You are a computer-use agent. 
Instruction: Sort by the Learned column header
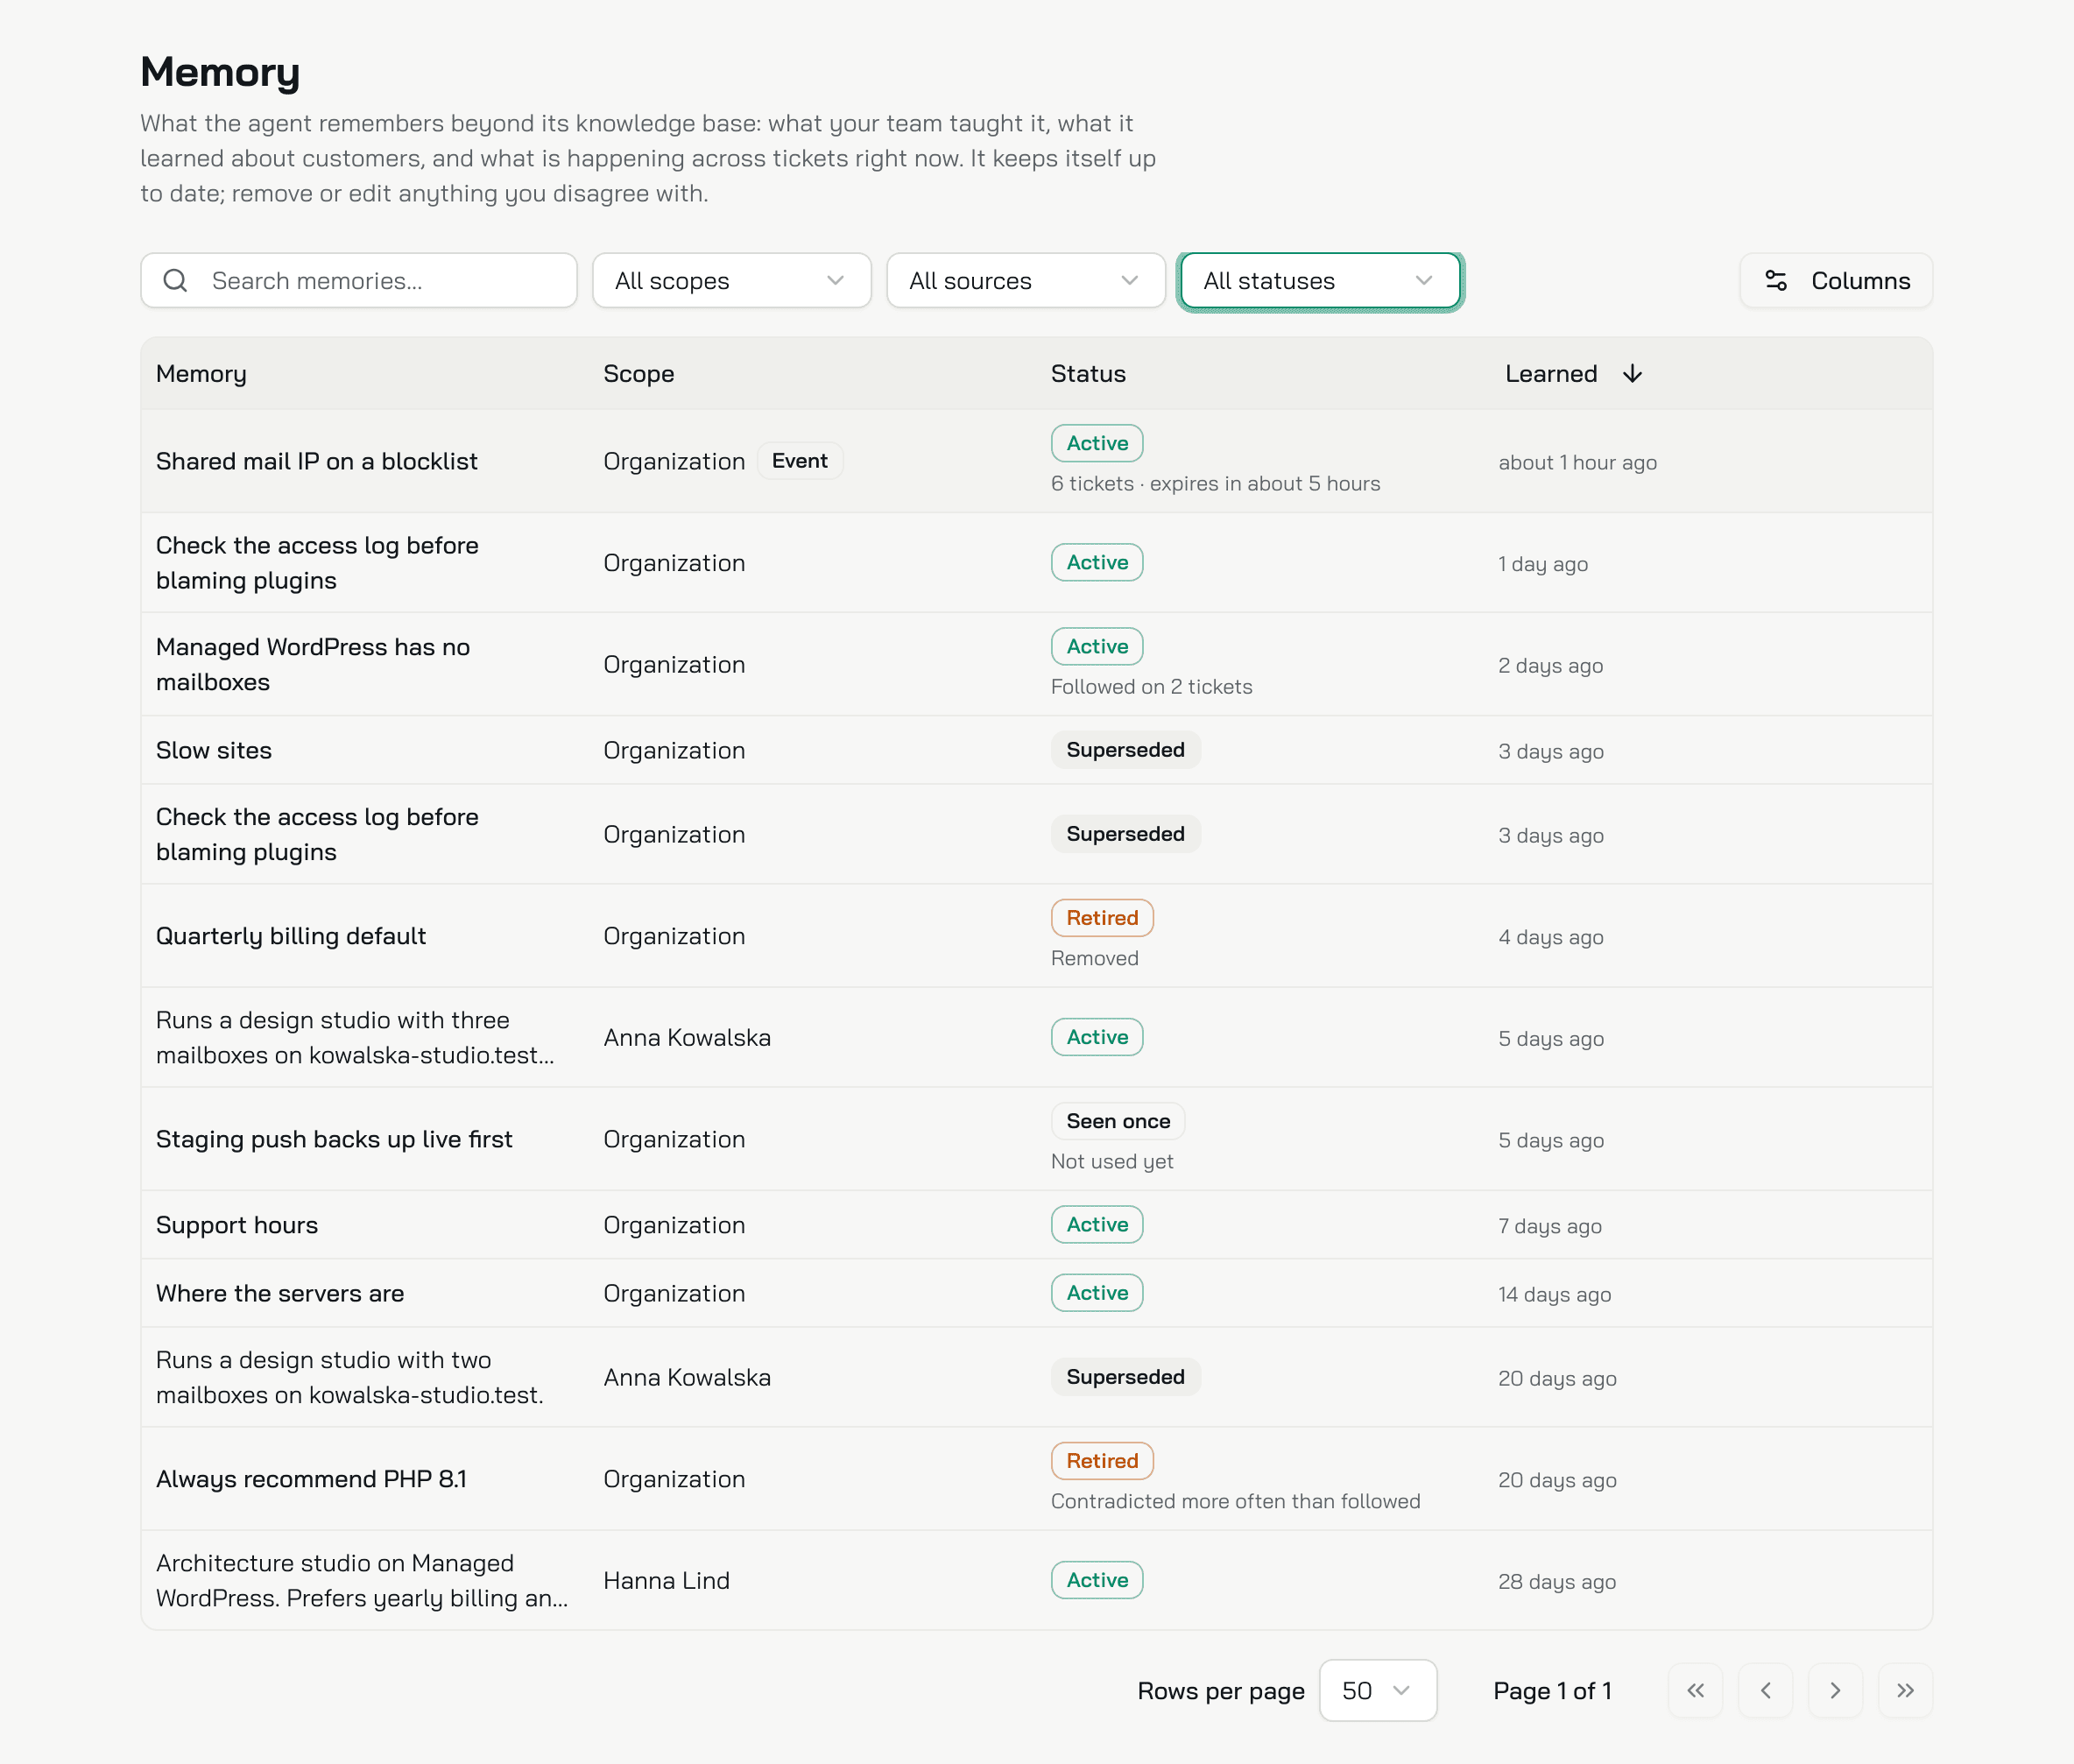[x=1574, y=374]
